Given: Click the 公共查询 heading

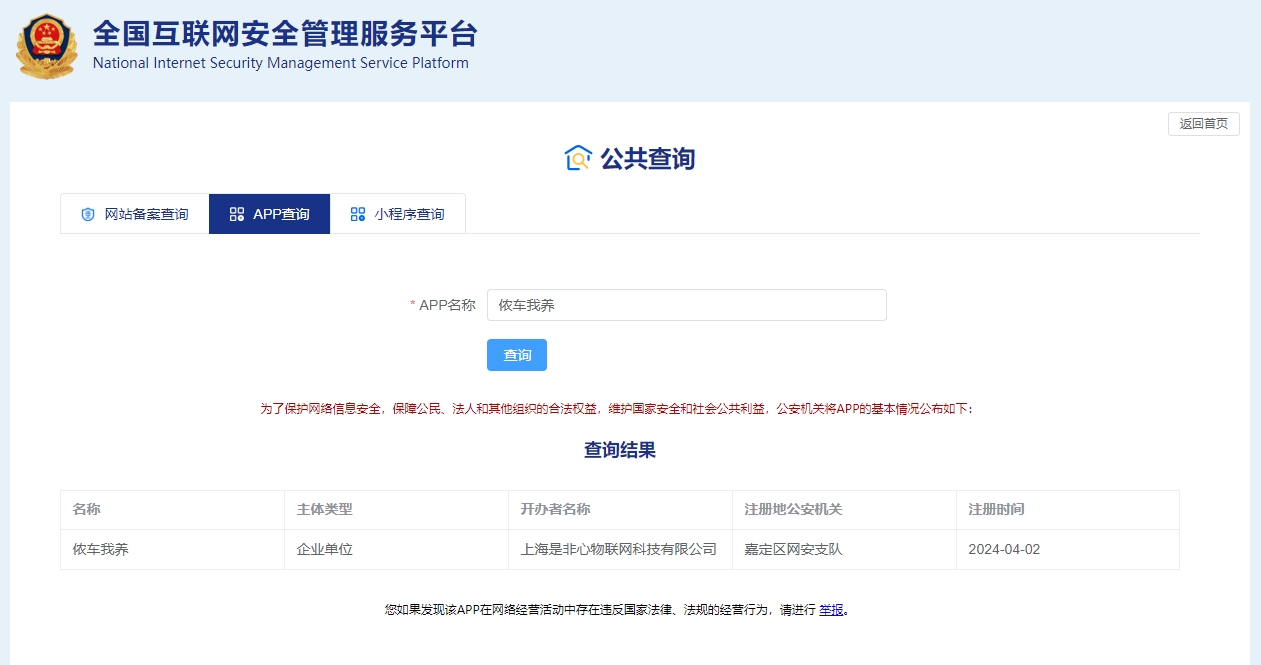Looking at the screenshot, I should click(648, 158).
